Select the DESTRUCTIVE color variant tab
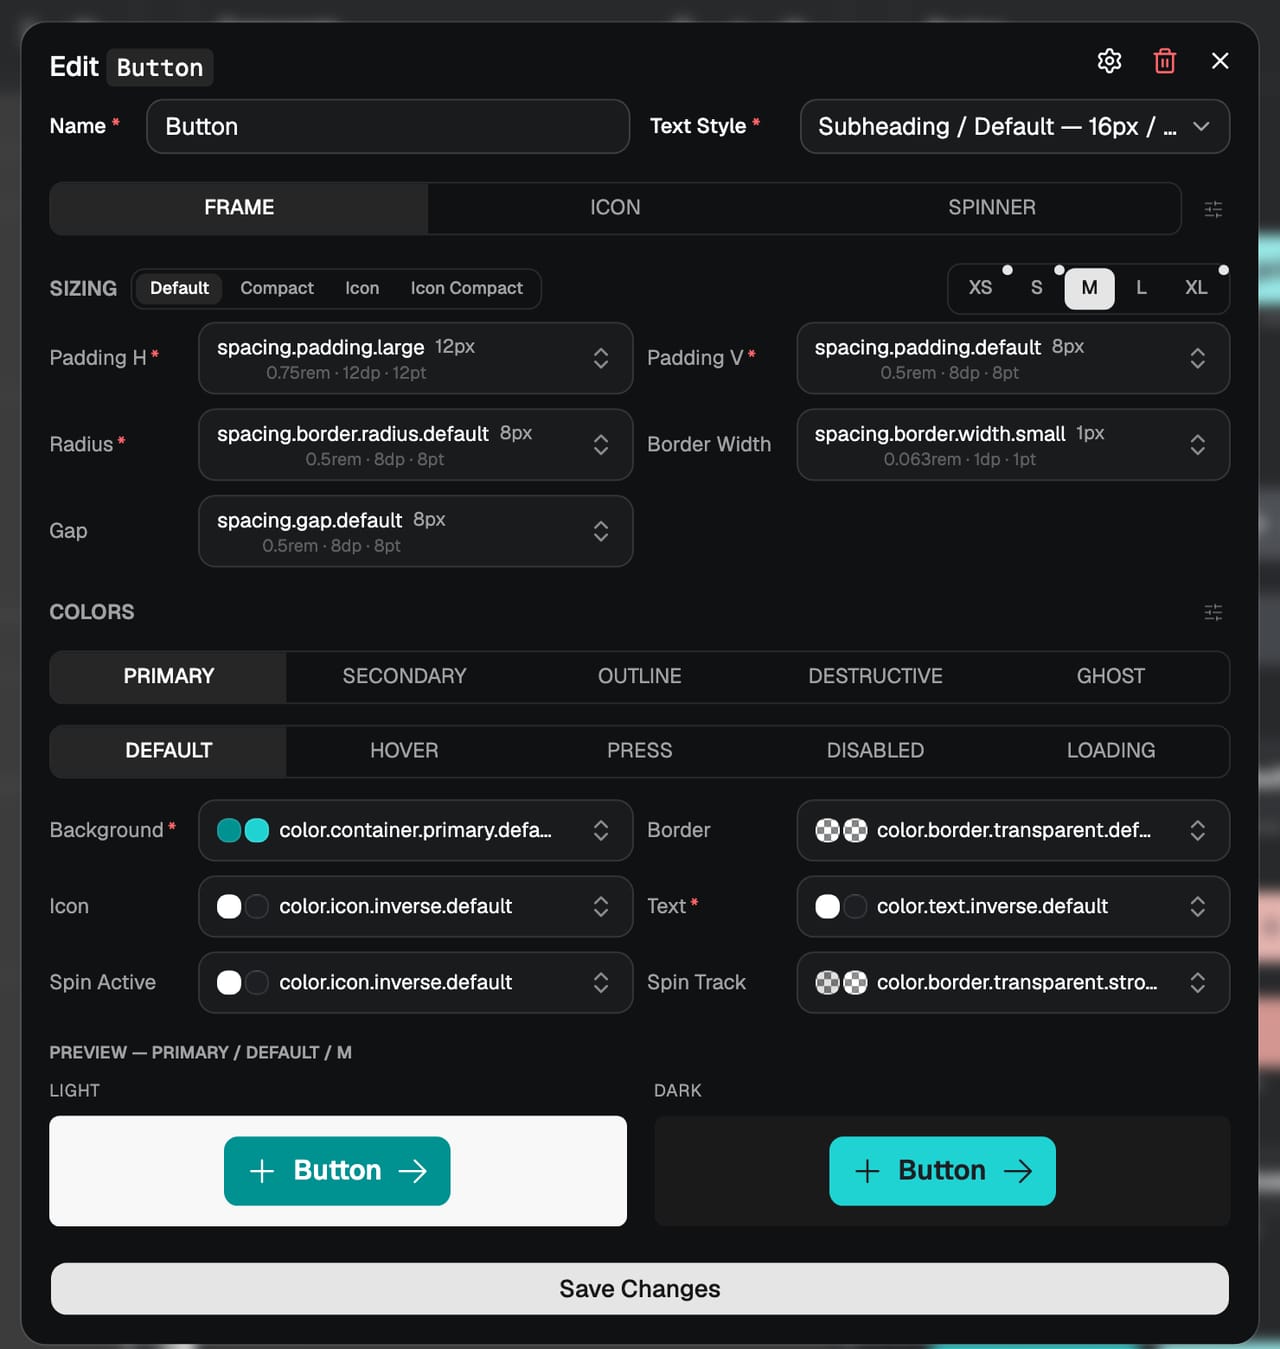The image size is (1280, 1349). [x=875, y=677]
